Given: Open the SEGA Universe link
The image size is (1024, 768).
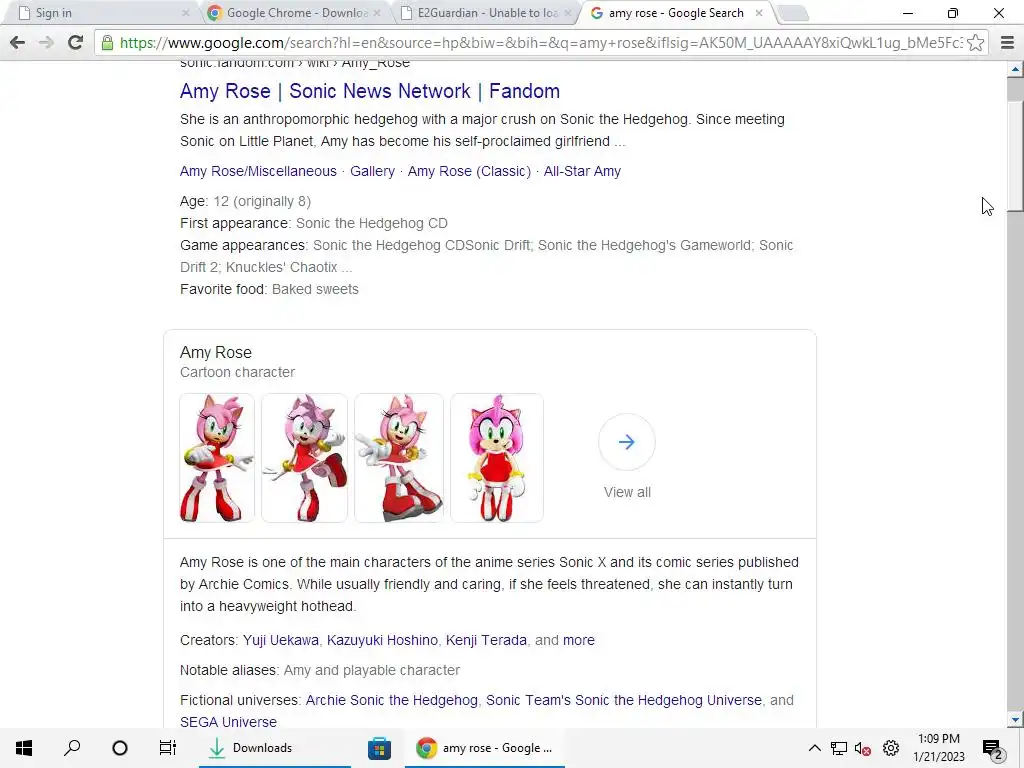Looking at the screenshot, I should pyautogui.click(x=229, y=722).
